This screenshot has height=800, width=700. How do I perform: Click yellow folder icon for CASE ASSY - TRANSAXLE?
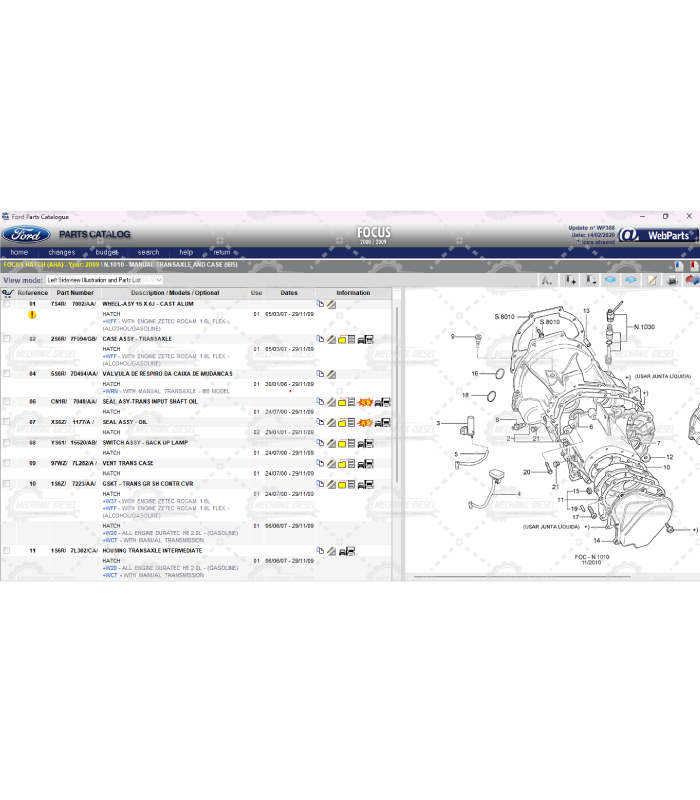coord(342,340)
